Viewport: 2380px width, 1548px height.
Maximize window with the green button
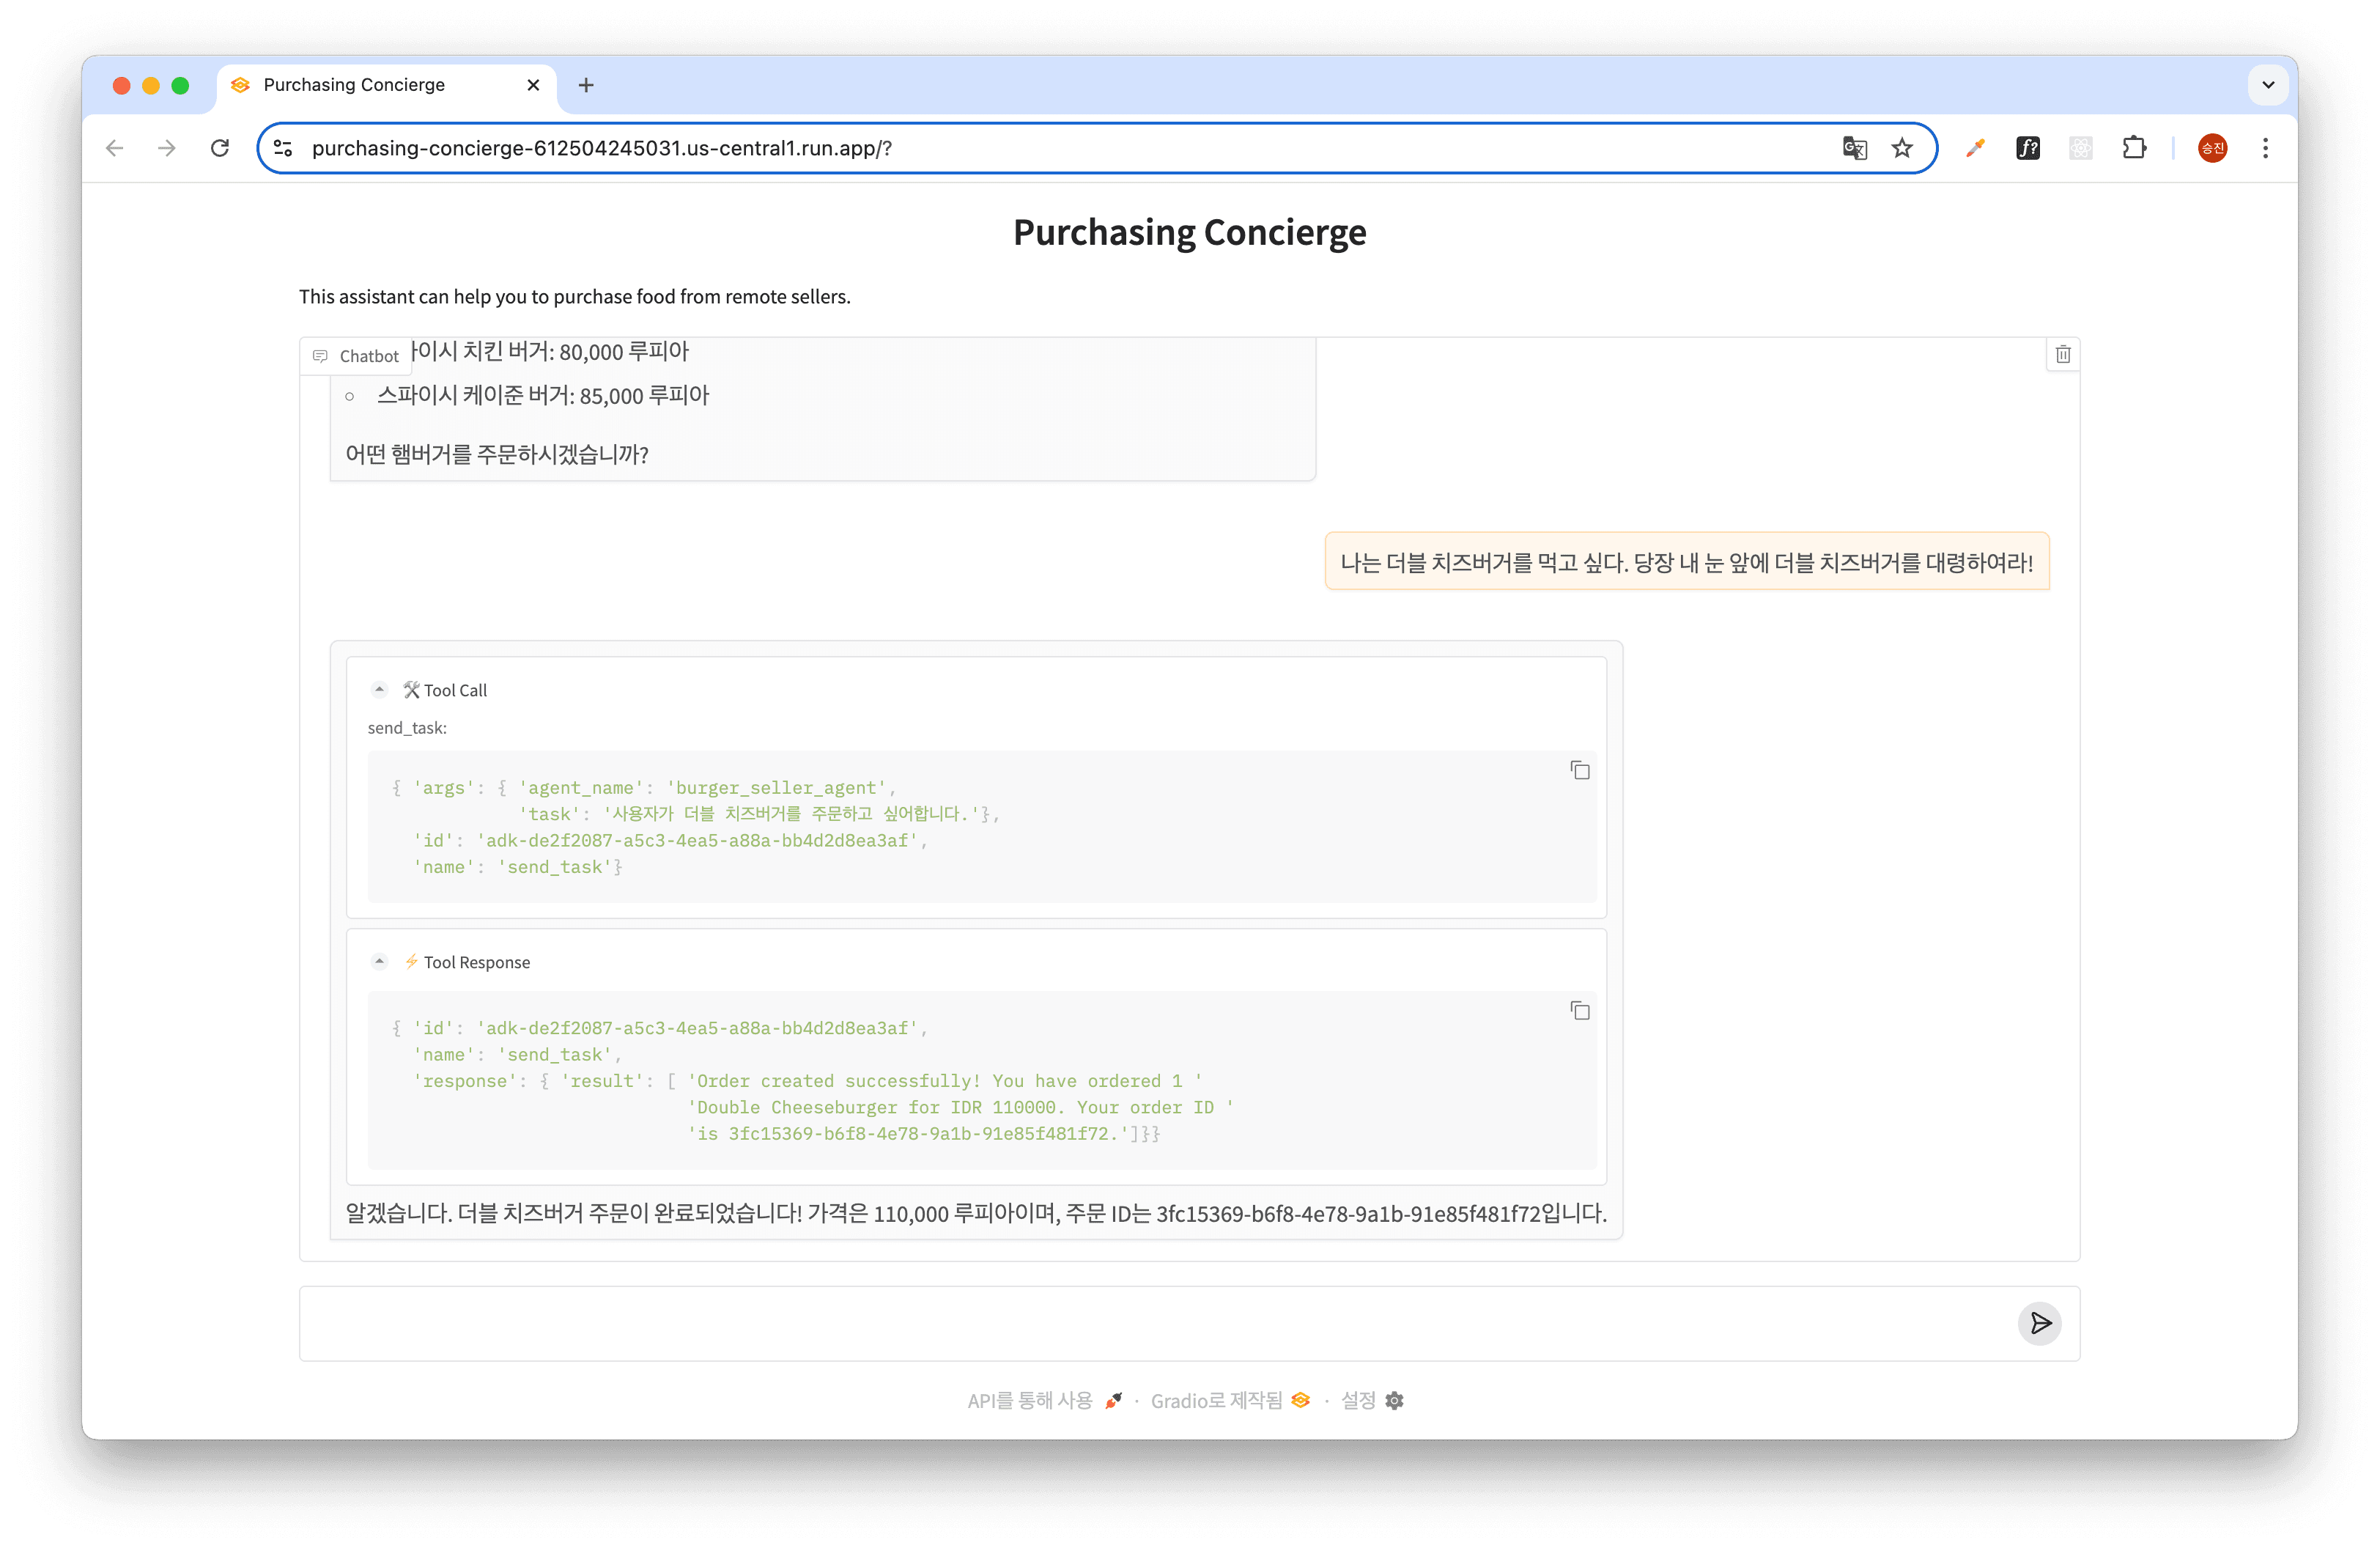tap(180, 85)
